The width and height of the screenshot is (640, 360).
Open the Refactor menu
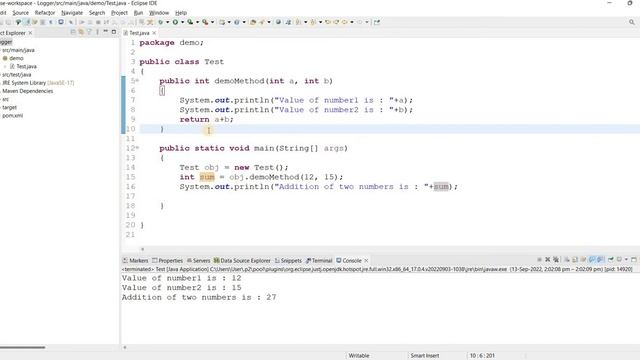45,13
